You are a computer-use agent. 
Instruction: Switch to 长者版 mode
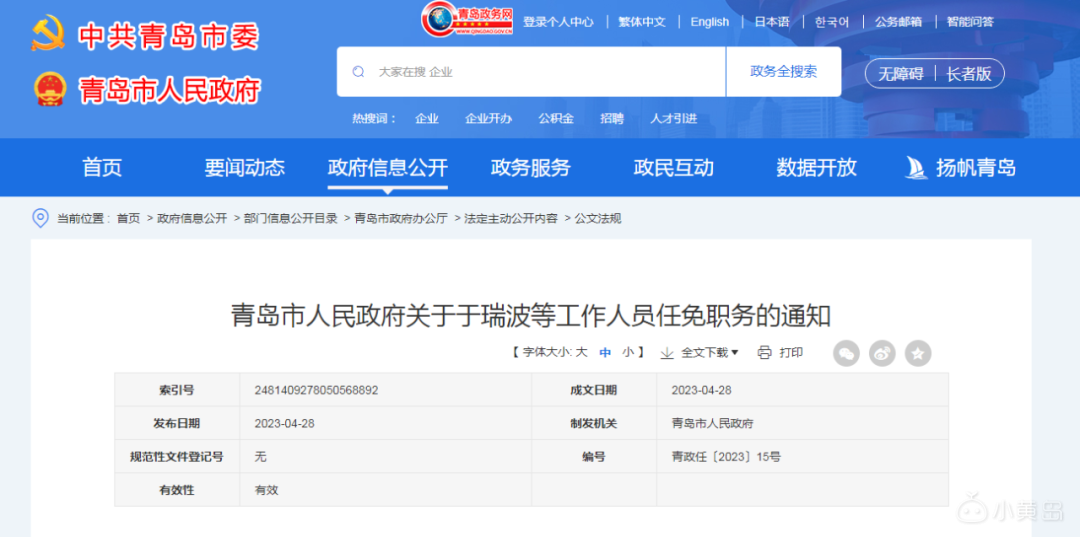click(x=968, y=74)
